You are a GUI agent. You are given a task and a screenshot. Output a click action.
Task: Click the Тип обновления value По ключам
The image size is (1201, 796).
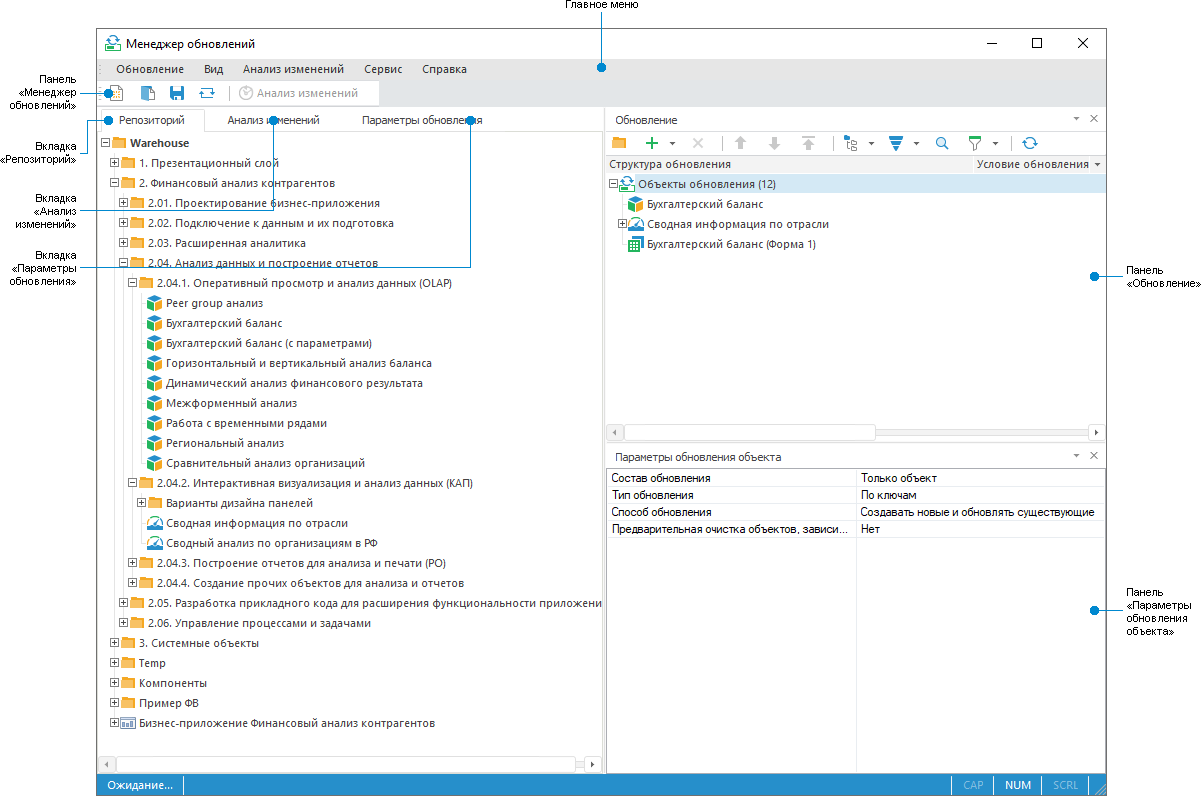pyautogui.click(x=888, y=495)
